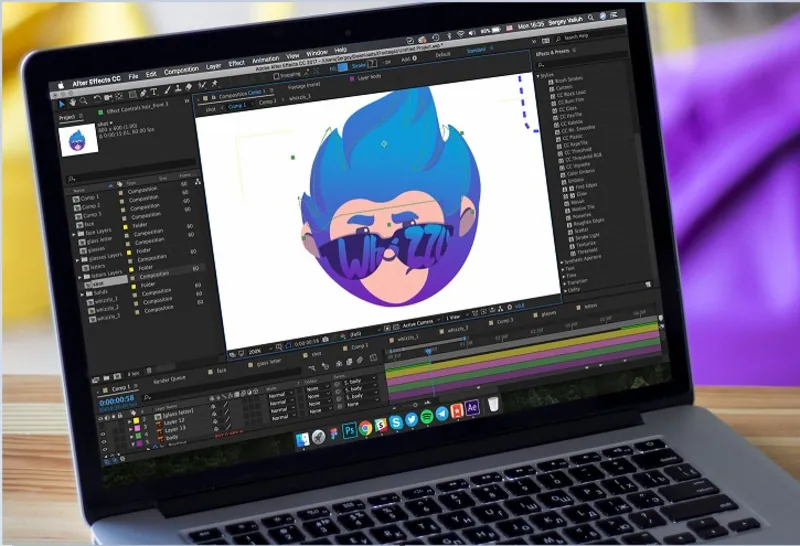Select the Rectangle shape tool

tap(132, 94)
